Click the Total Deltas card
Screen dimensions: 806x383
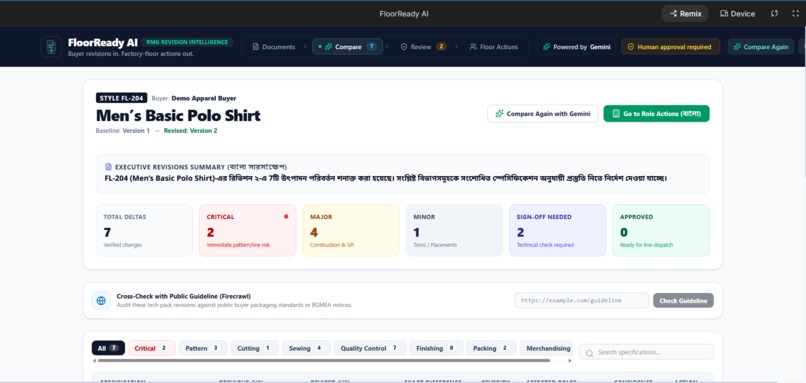click(144, 230)
